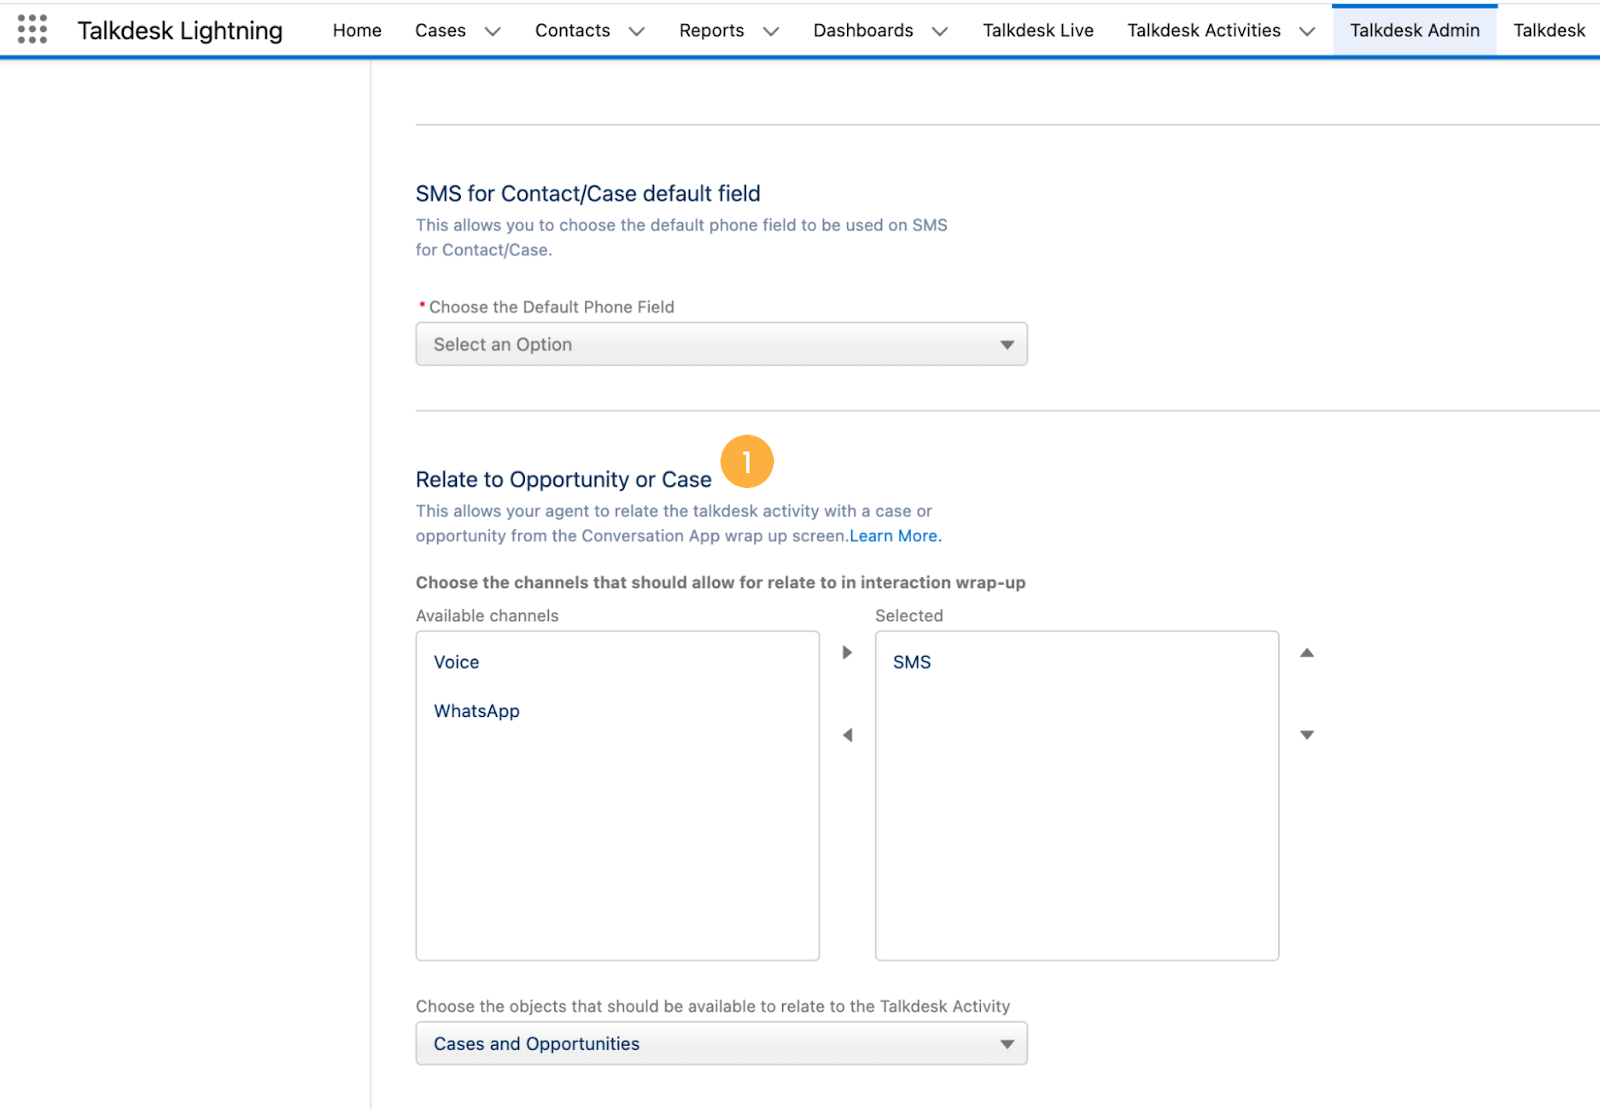The width and height of the screenshot is (1600, 1110).
Task: Switch to the Reports tab
Action: [x=711, y=30]
